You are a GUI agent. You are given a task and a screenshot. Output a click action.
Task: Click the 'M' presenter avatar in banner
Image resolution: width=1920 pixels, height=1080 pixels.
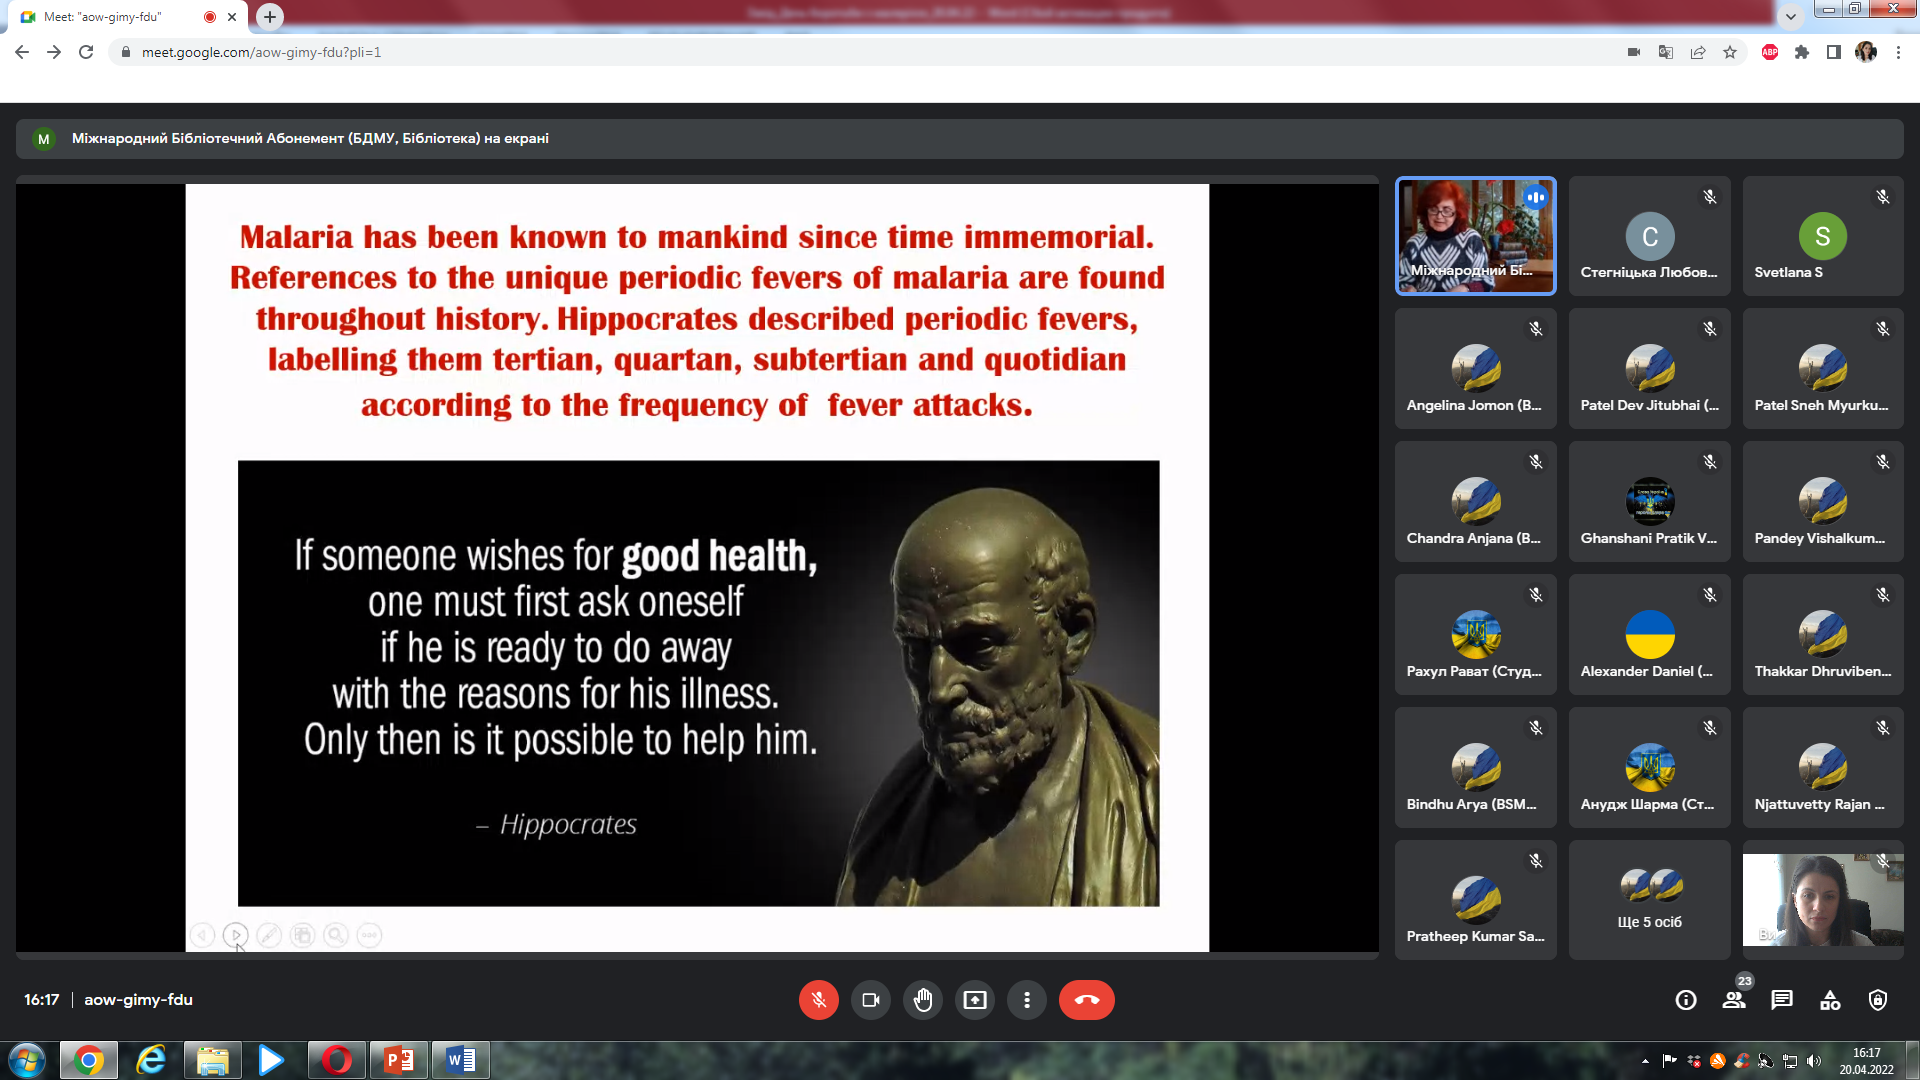(43, 139)
